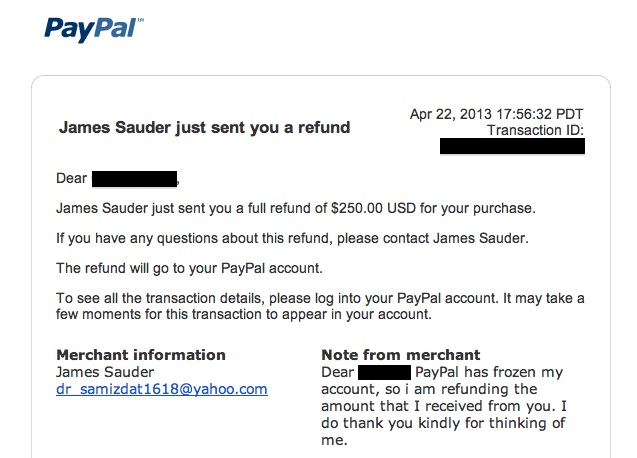Open the dr_samizdat1618@yahoo.com email link
637x458 pixels.
point(162,389)
